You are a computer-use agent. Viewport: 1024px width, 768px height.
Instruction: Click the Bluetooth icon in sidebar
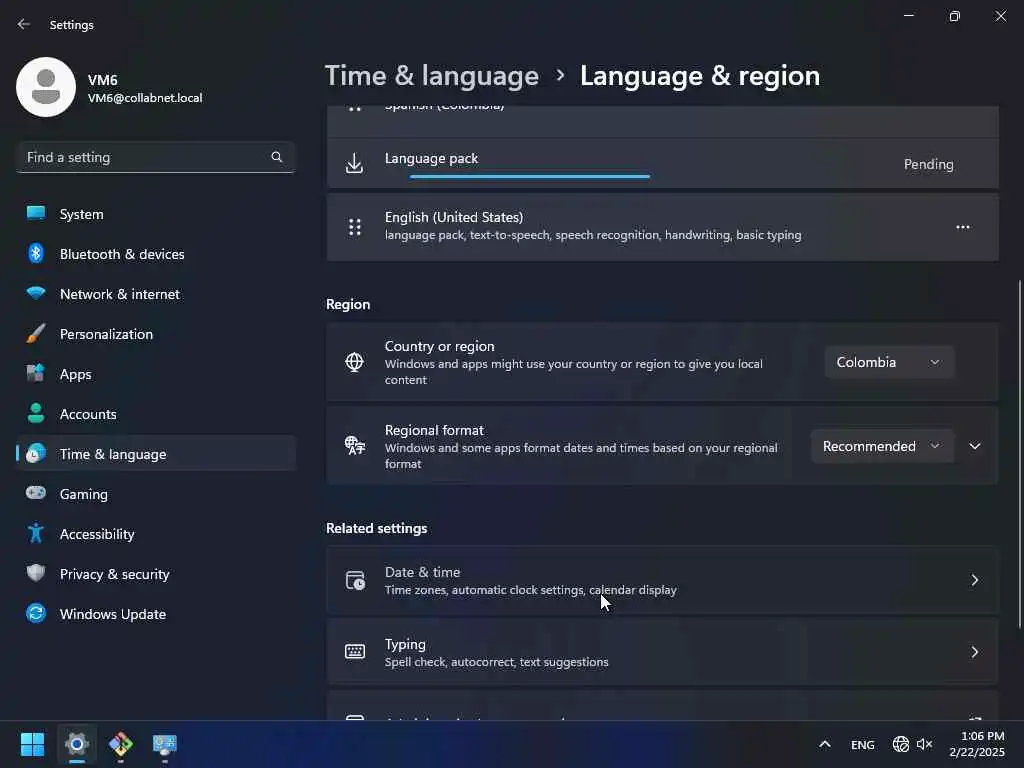[x=36, y=253]
